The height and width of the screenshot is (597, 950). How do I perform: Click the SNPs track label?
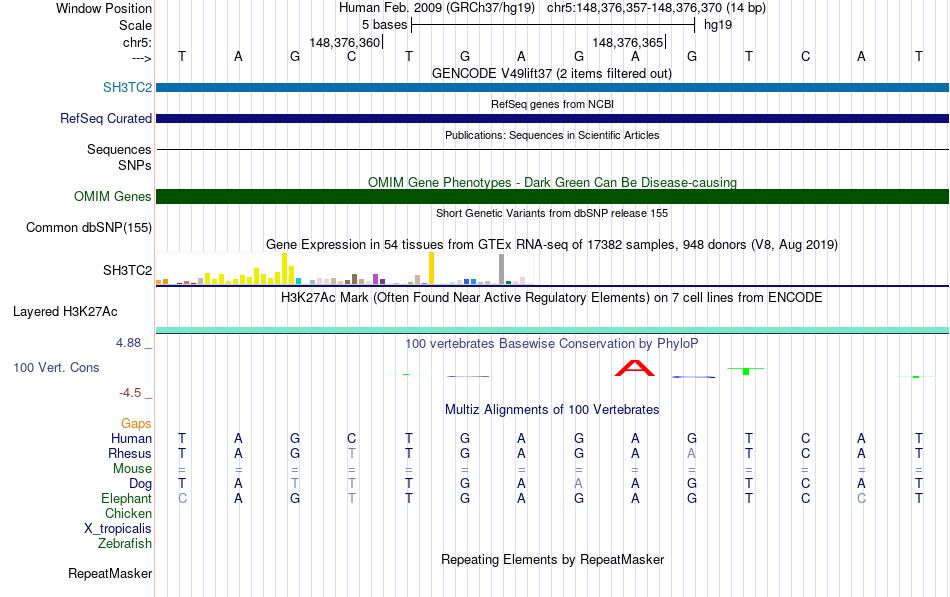pos(135,165)
